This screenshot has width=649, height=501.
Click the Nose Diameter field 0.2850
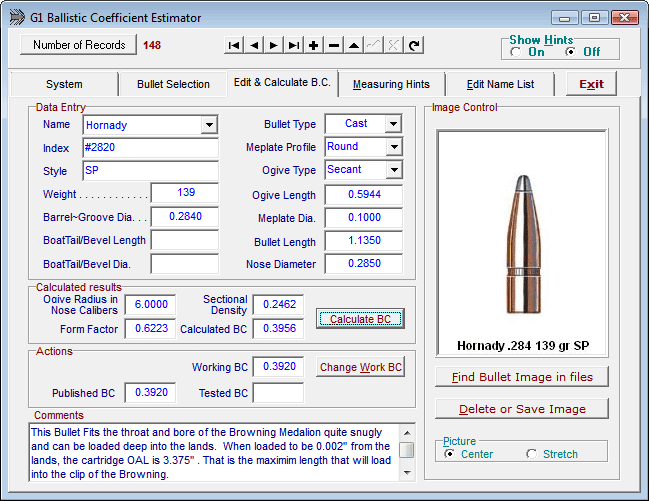click(x=364, y=264)
